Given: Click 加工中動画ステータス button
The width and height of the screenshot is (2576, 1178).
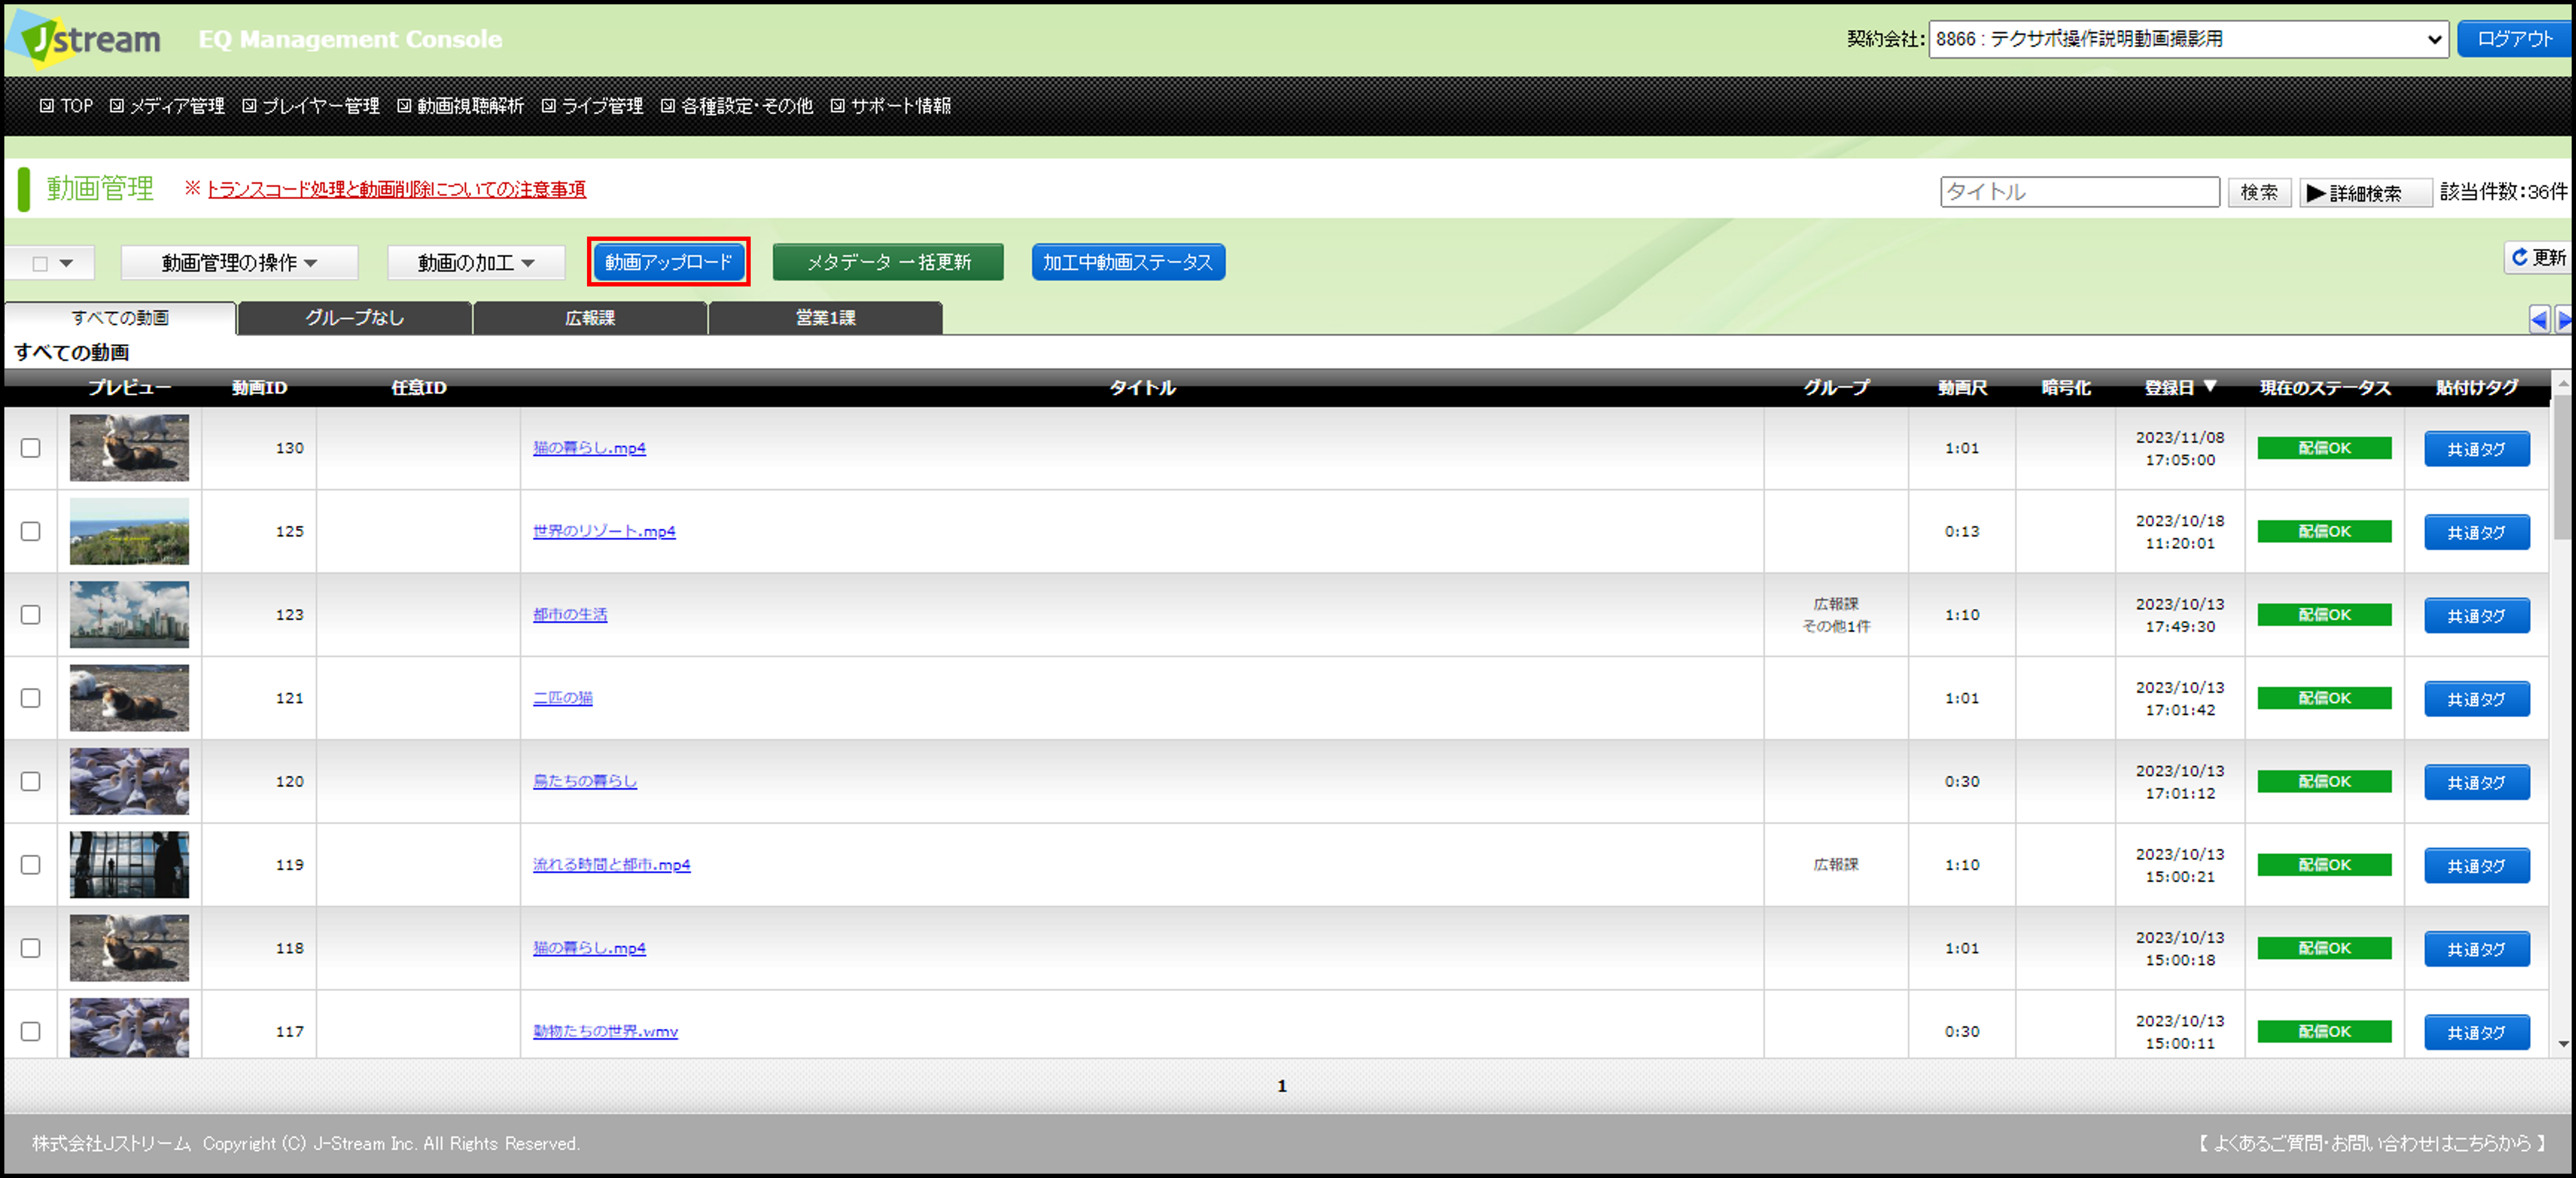Looking at the screenshot, I should 1128,262.
